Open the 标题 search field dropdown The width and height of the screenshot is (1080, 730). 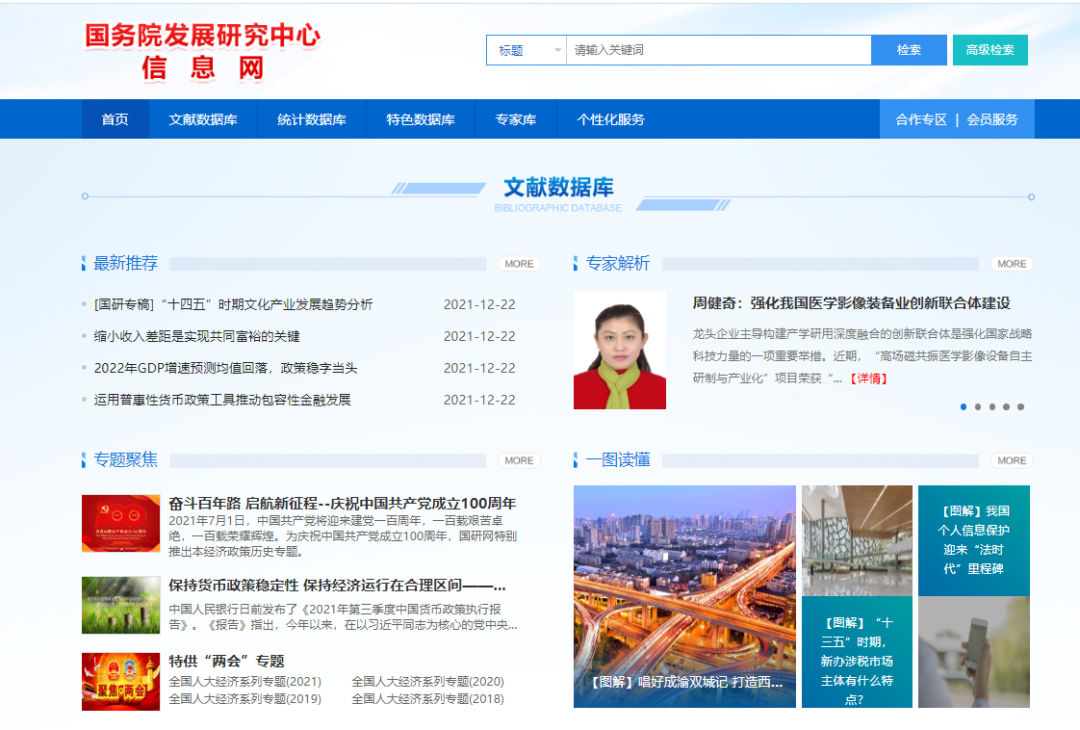point(526,49)
